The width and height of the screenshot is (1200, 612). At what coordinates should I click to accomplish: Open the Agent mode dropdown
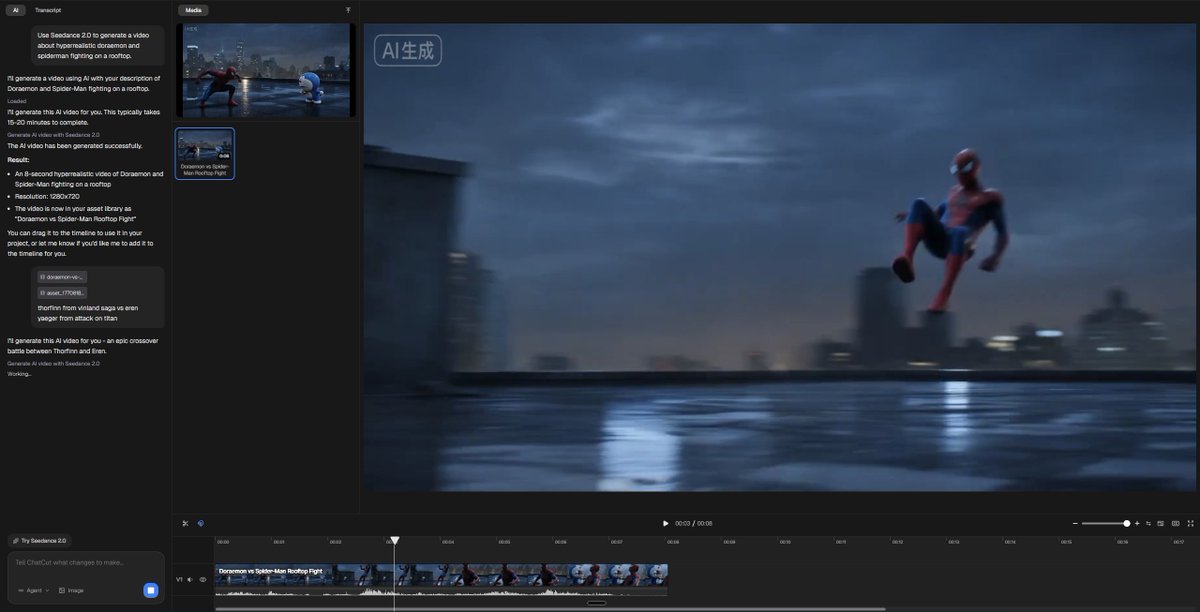33,590
